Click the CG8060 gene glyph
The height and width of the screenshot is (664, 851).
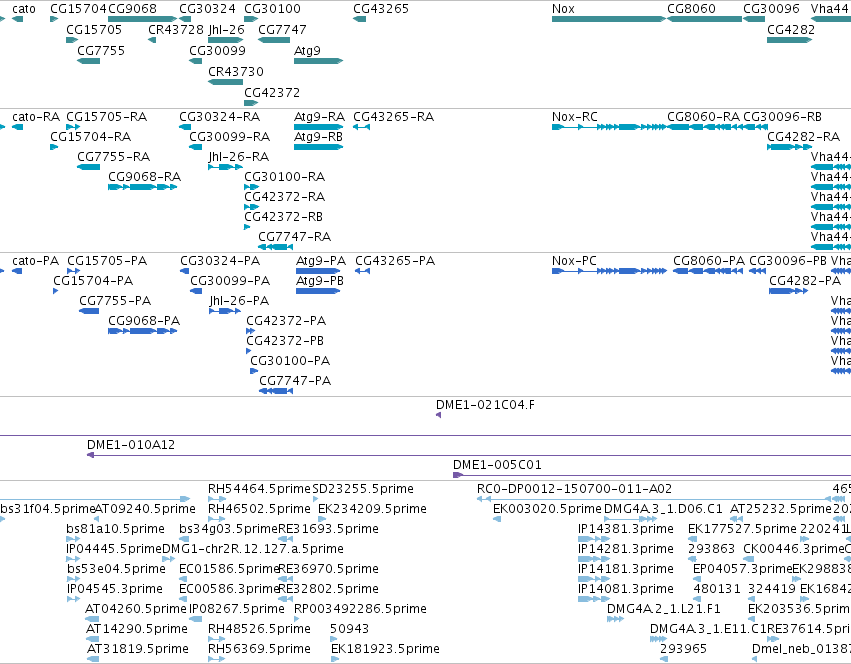click(704, 19)
